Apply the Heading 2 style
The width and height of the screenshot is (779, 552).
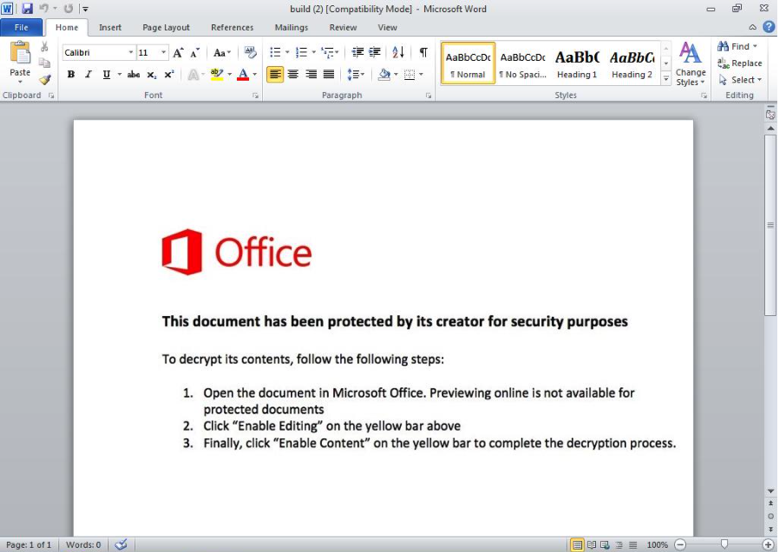[x=631, y=64]
